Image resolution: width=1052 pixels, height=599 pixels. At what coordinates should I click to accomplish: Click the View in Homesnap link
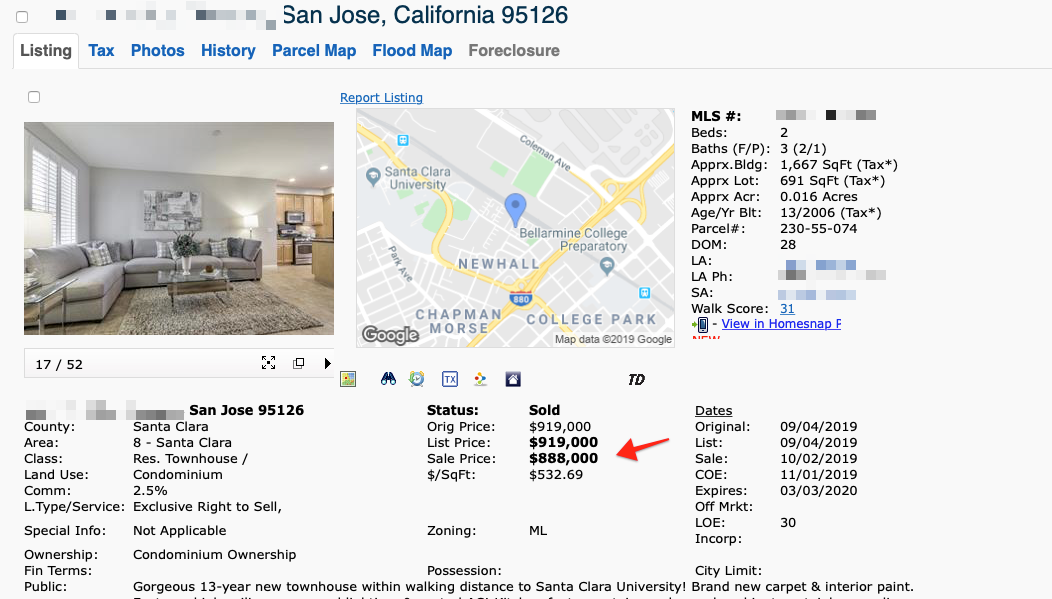point(781,324)
